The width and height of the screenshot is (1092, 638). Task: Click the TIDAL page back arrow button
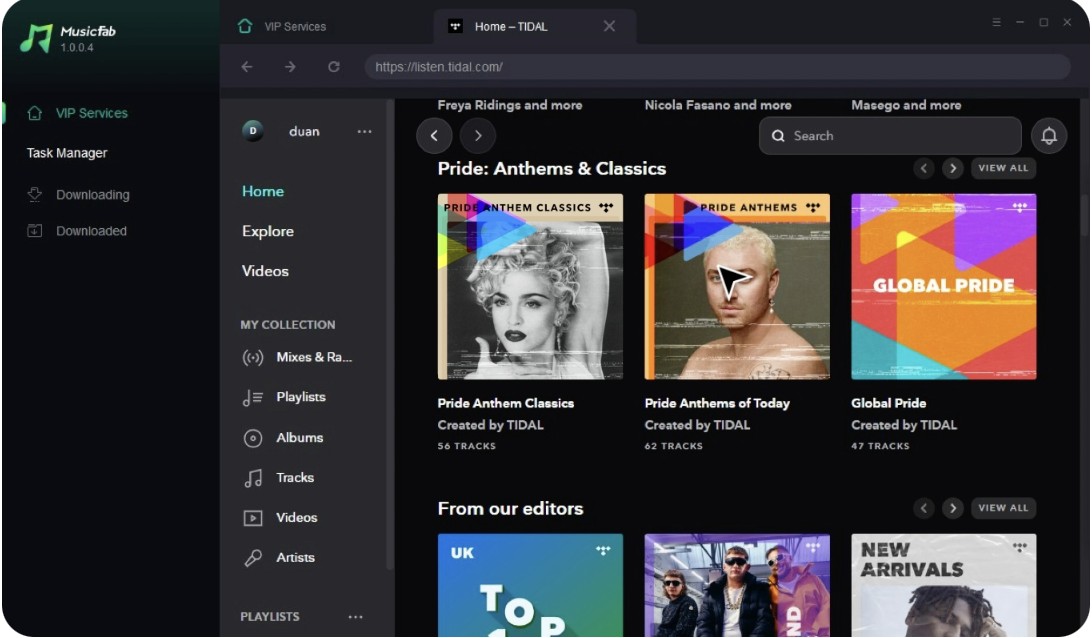435,136
